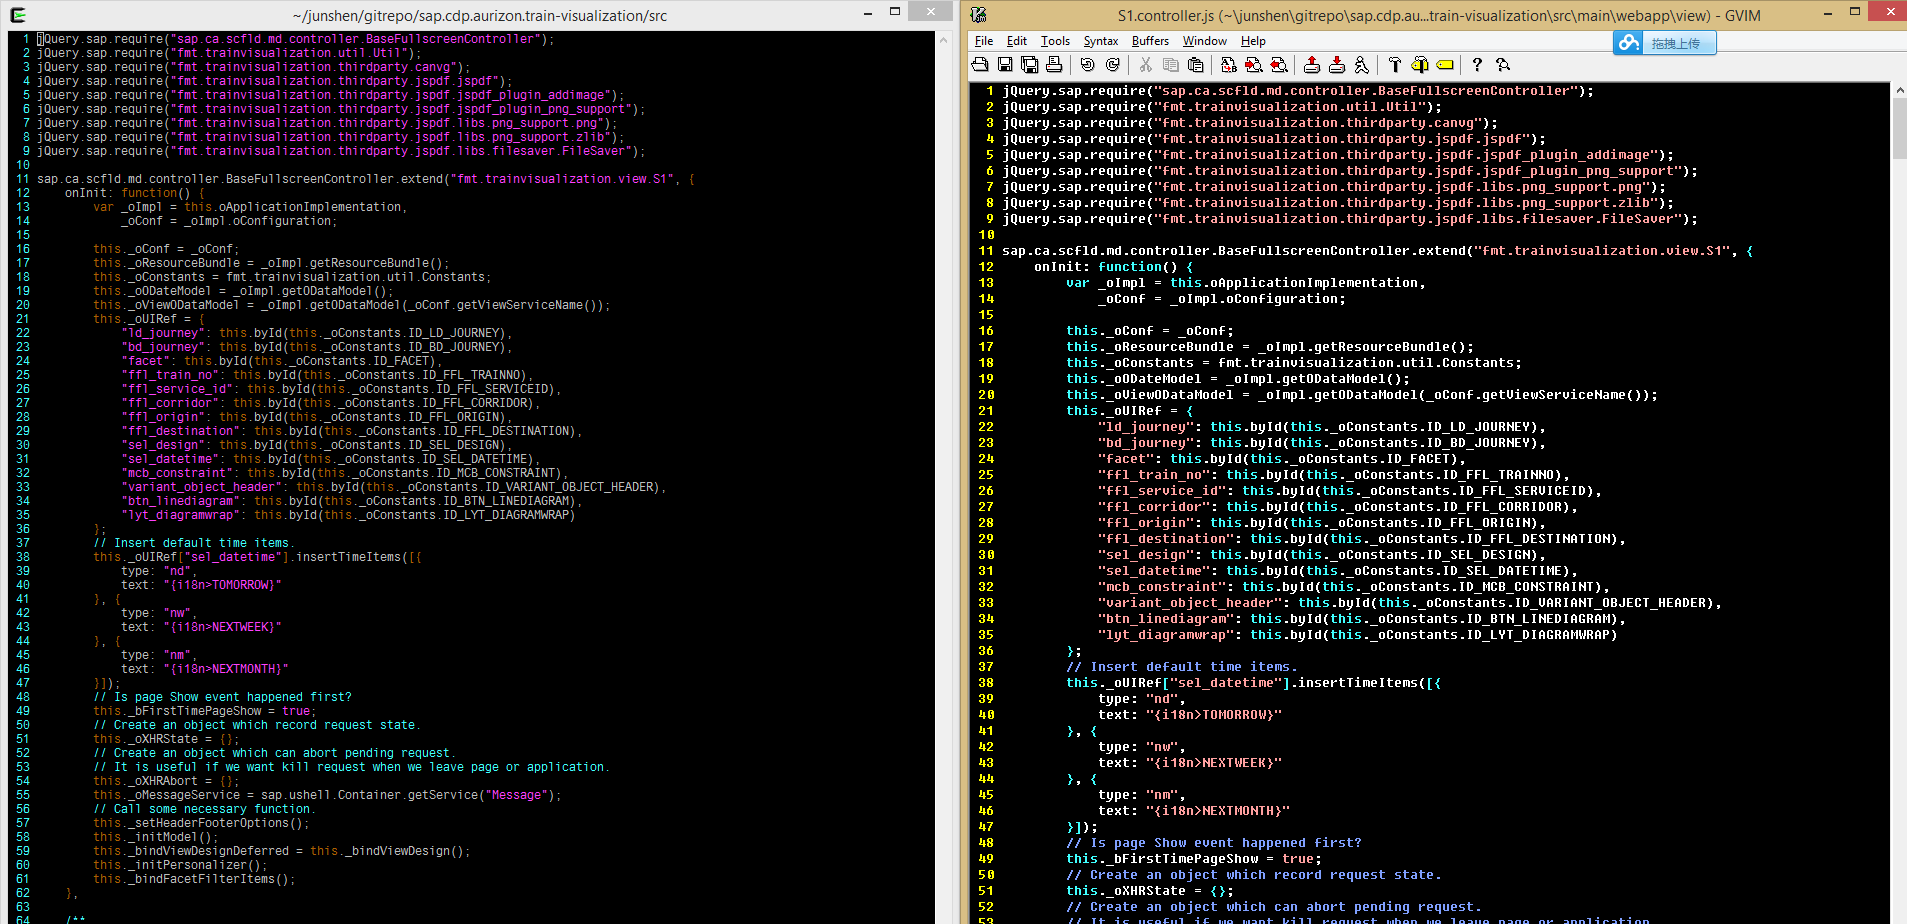Click the Save current file icon in GVIM
The width and height of the screenshot is (1907, 924).
pos(1005,65)
